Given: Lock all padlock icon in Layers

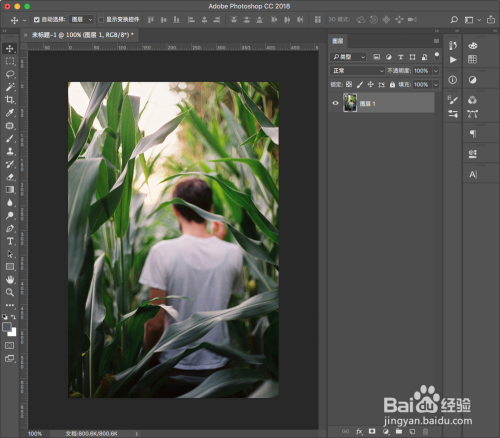Looking at the screenshot, I should click(392, 85).
